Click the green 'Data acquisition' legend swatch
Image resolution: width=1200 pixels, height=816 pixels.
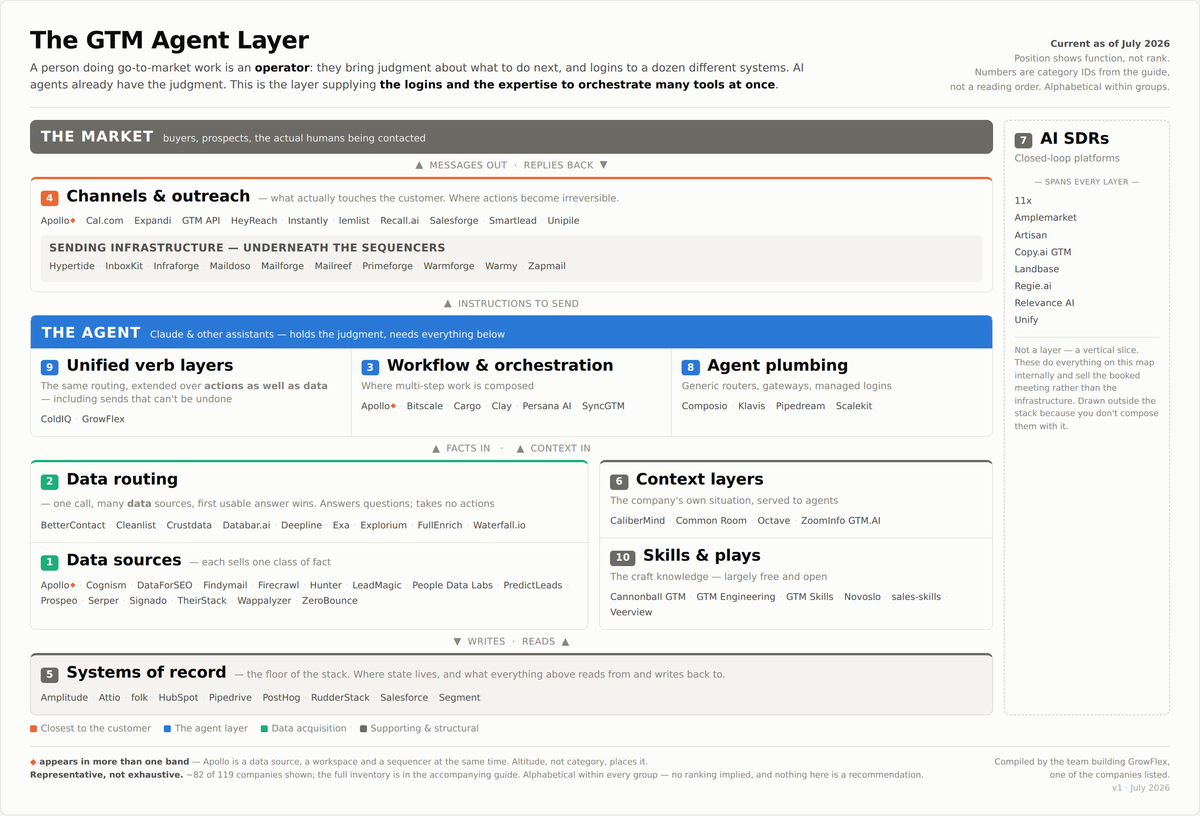[x=263, y=729]
